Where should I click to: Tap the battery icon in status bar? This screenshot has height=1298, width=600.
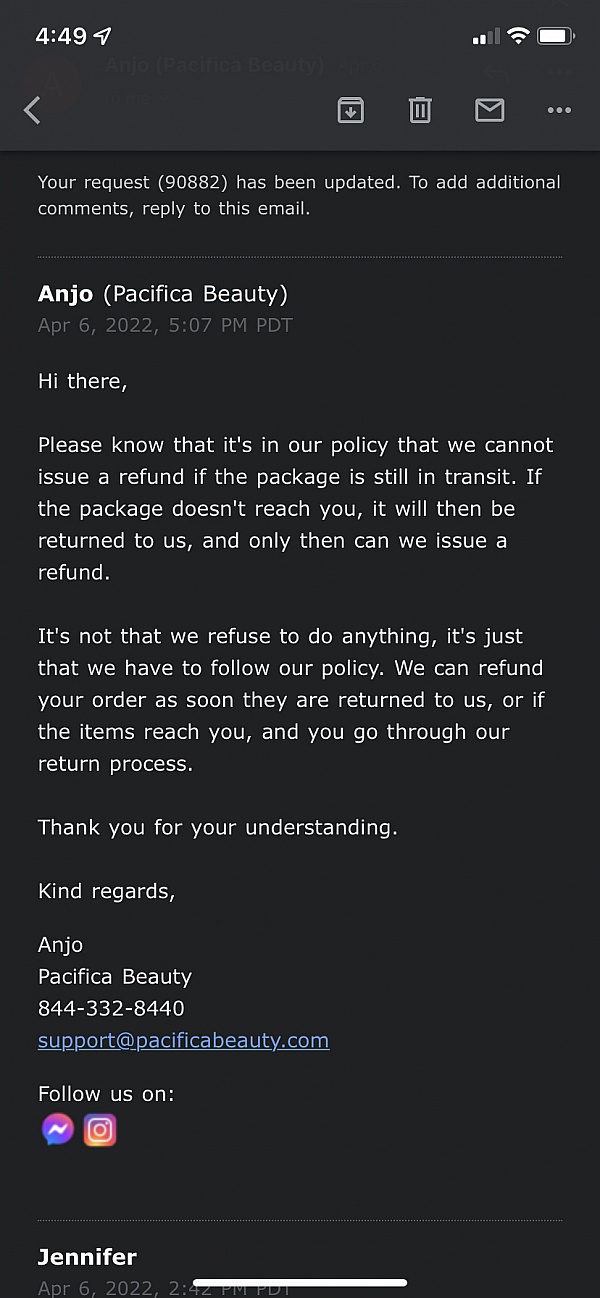tap(555, 37)
